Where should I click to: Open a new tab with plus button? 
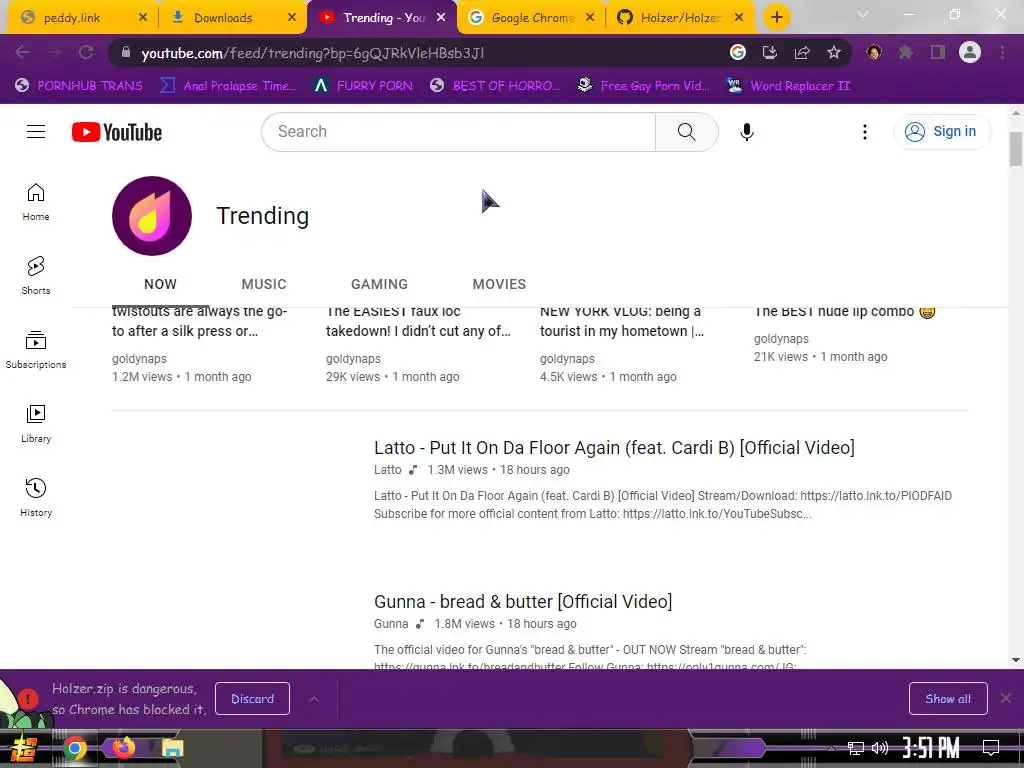coord(776,17)
